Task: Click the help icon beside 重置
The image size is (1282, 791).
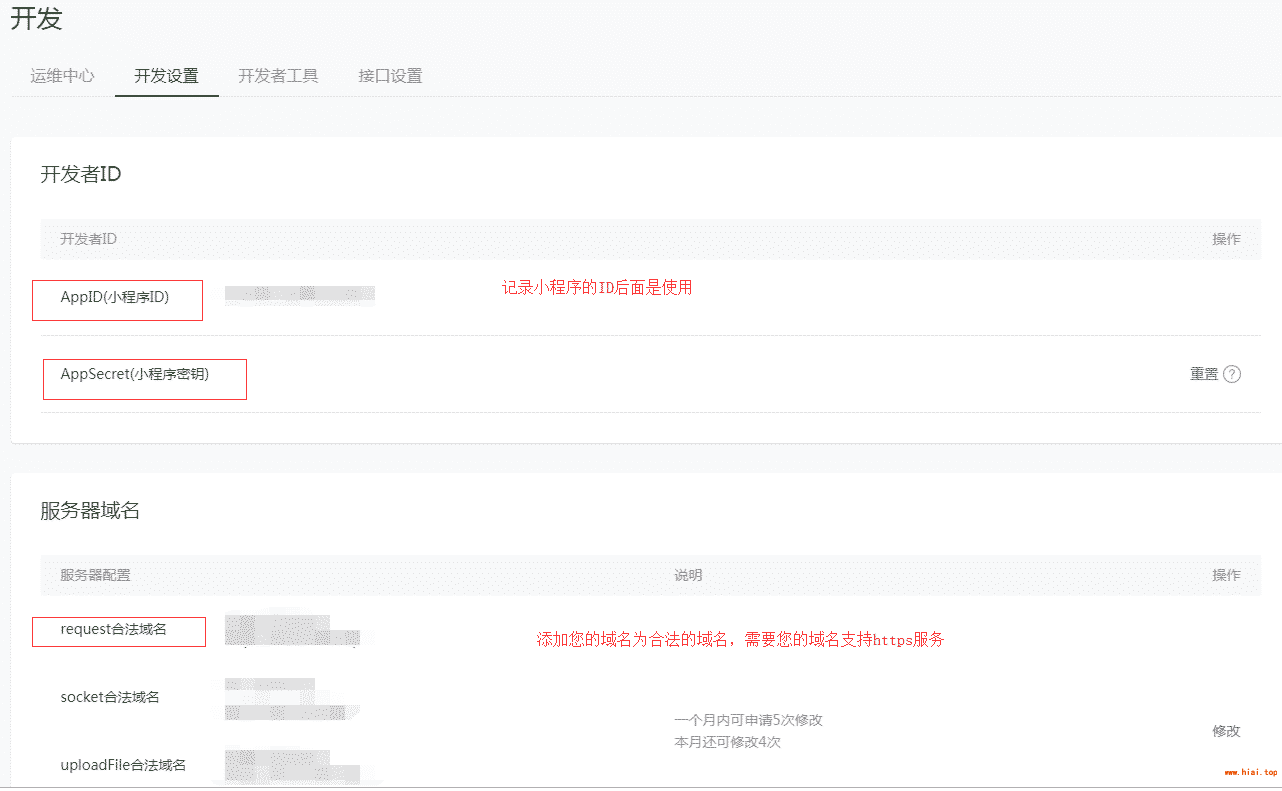Action: coord(1232,374)
